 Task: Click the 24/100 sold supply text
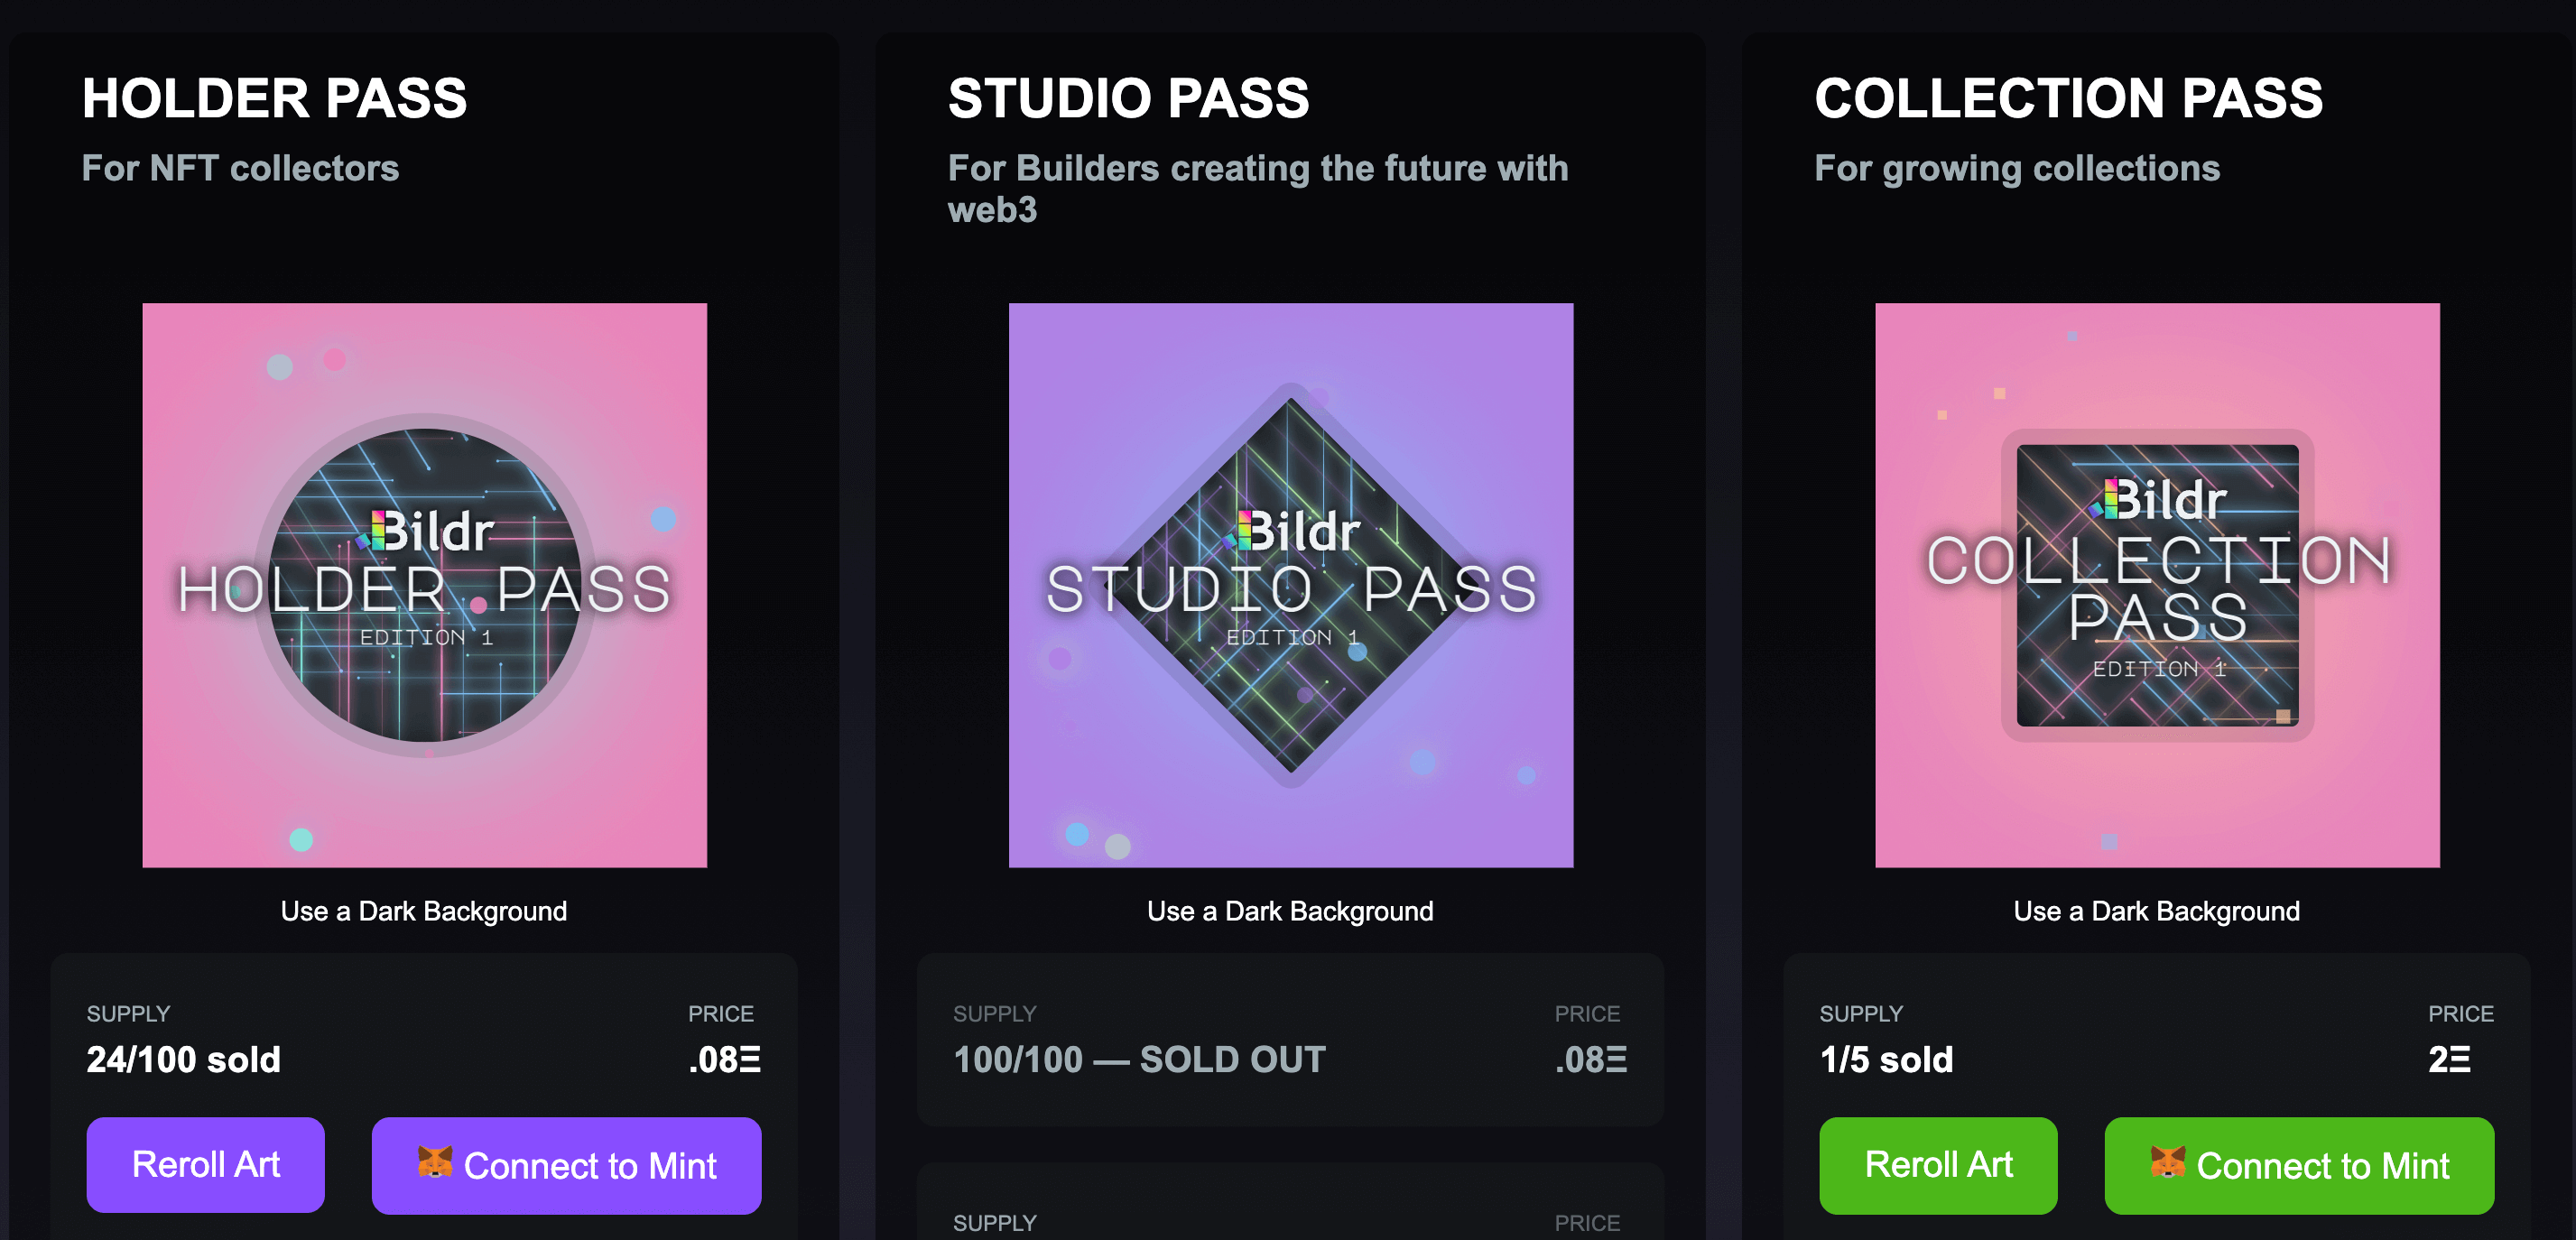(184, 1059)
